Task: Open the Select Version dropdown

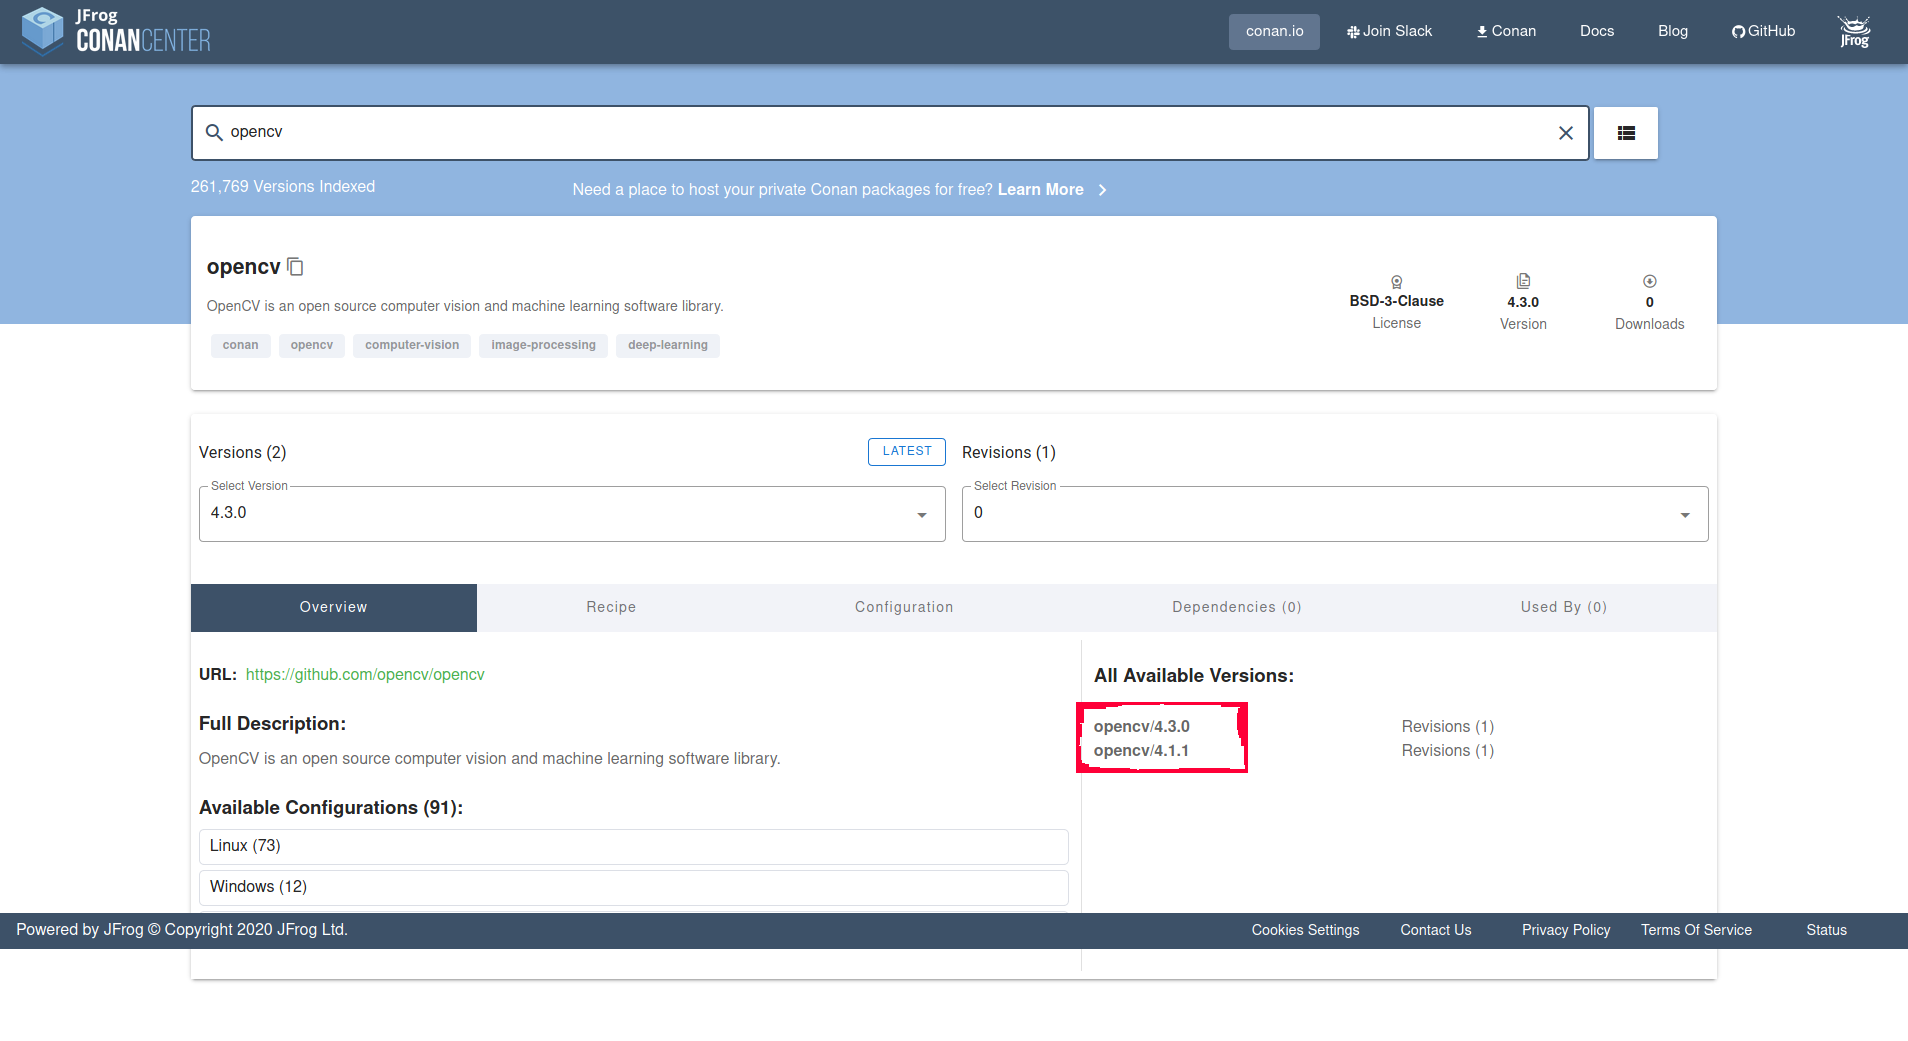Action: [919, 513]
